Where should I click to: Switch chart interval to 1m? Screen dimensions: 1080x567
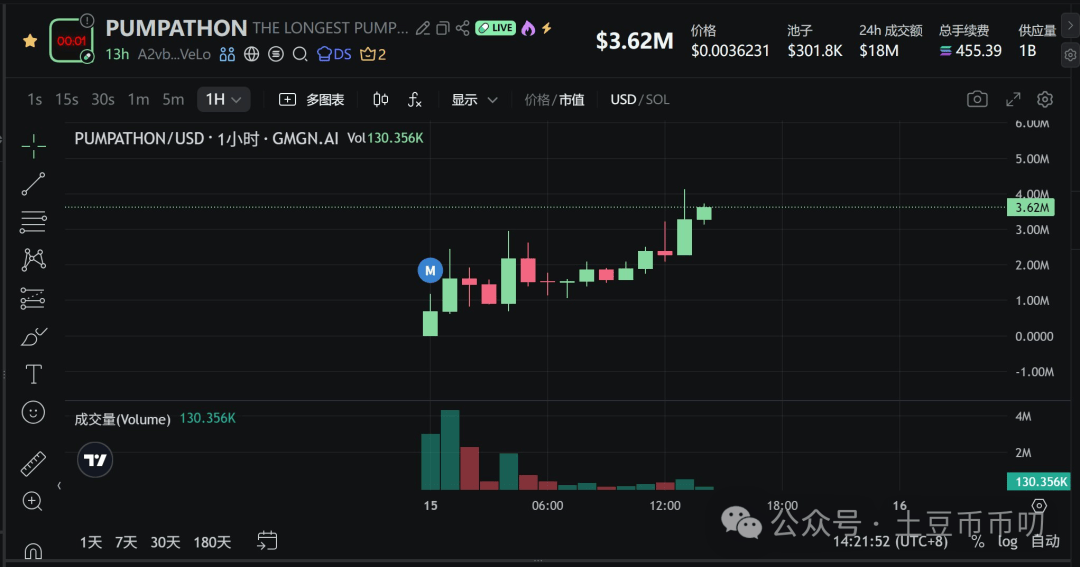pyautogui.click(x=138, y=100)
